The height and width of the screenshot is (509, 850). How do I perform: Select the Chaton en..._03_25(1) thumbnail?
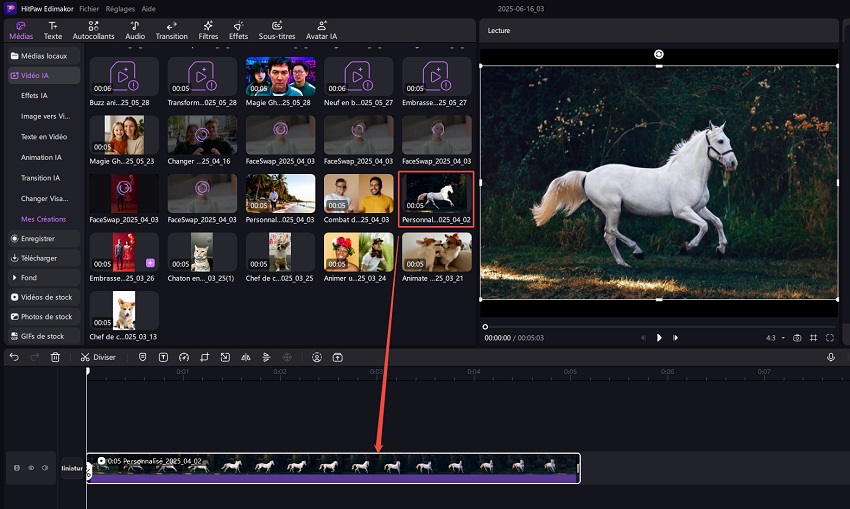click(x=202, y=252)
